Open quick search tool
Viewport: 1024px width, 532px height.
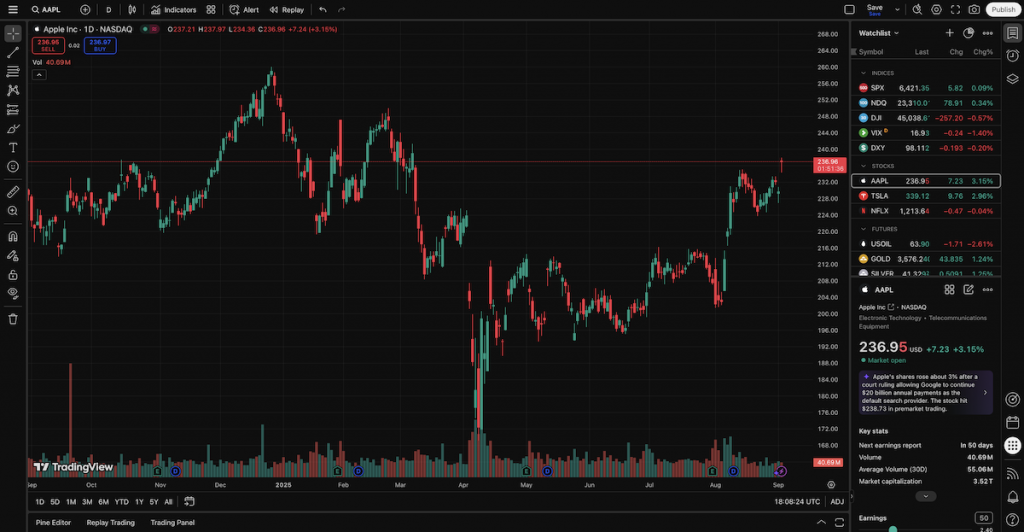pyautogui.click(x=918, y=10)
